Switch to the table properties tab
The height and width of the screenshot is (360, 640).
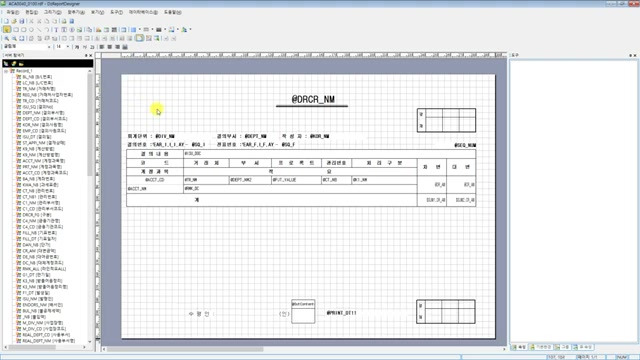click(x=583, y=347)
